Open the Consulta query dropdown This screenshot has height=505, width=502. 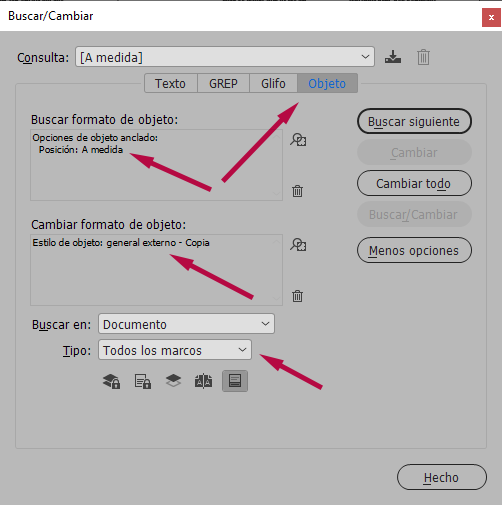coord(225,57)
